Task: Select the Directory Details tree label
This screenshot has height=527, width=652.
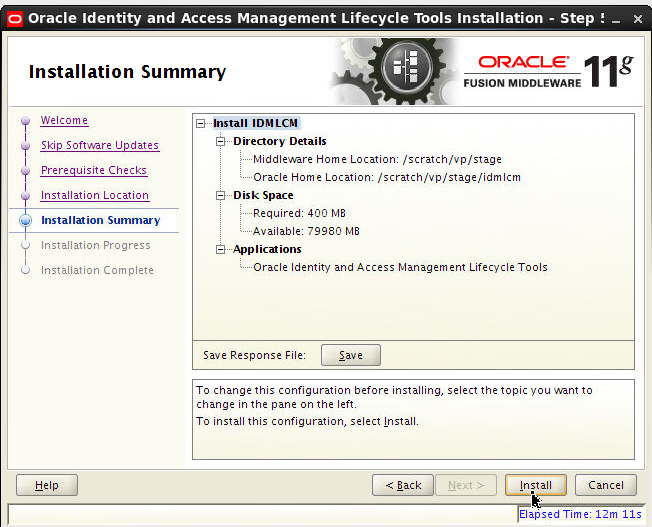Action: [279, 141]
